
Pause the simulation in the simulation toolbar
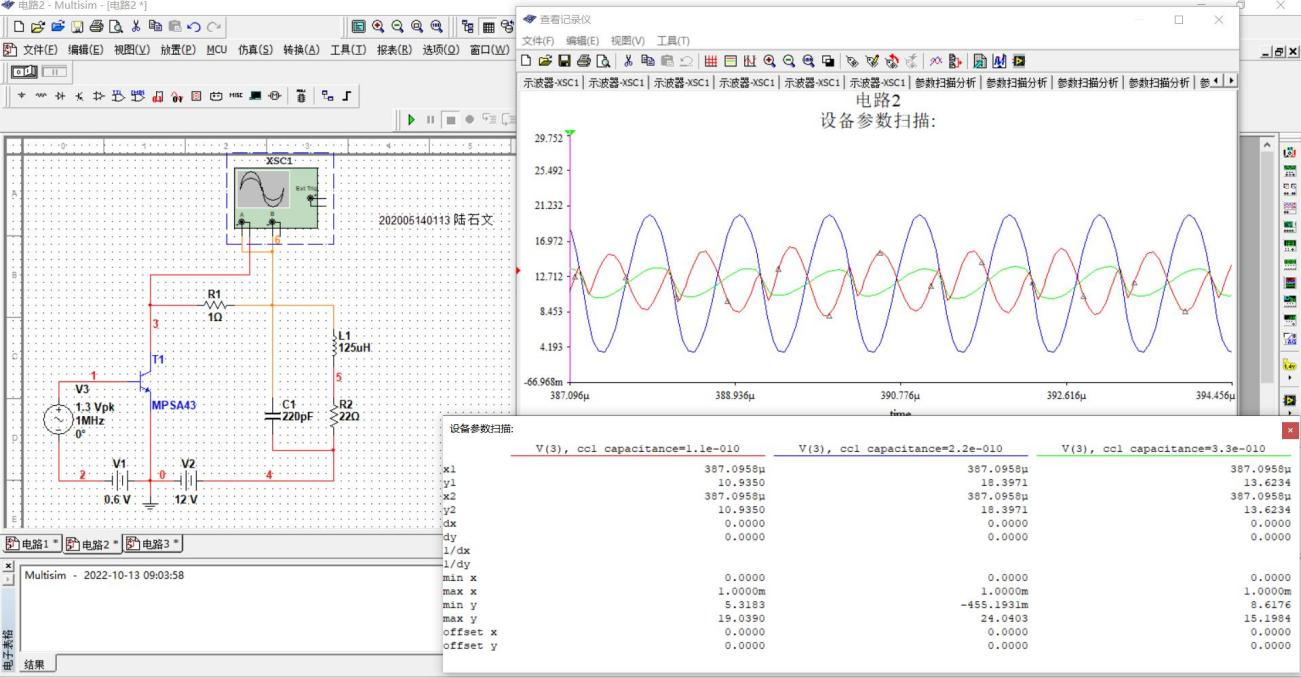coord(431,120)
